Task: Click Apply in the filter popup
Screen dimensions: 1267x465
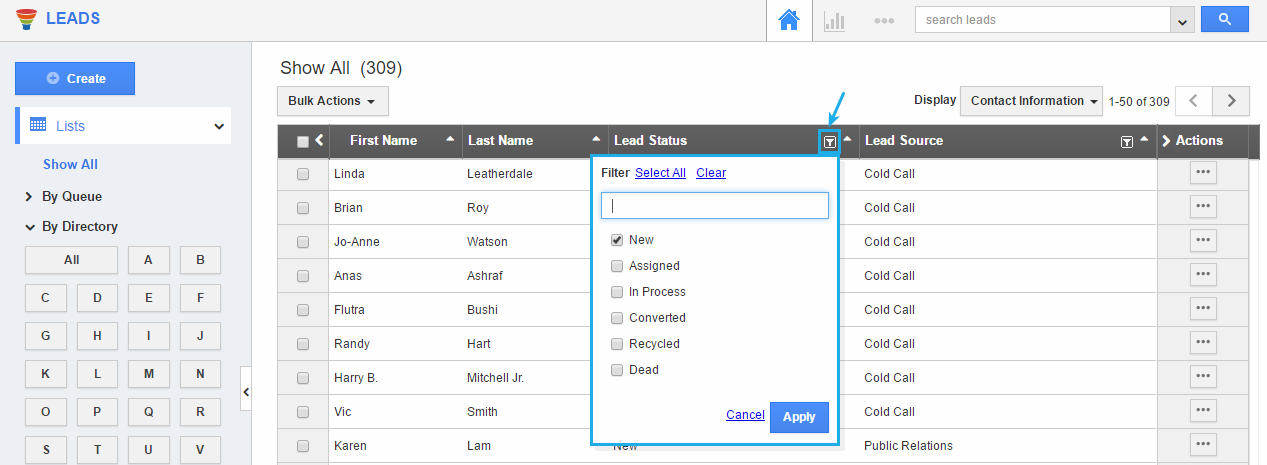Action: click(x=799, y=417)
